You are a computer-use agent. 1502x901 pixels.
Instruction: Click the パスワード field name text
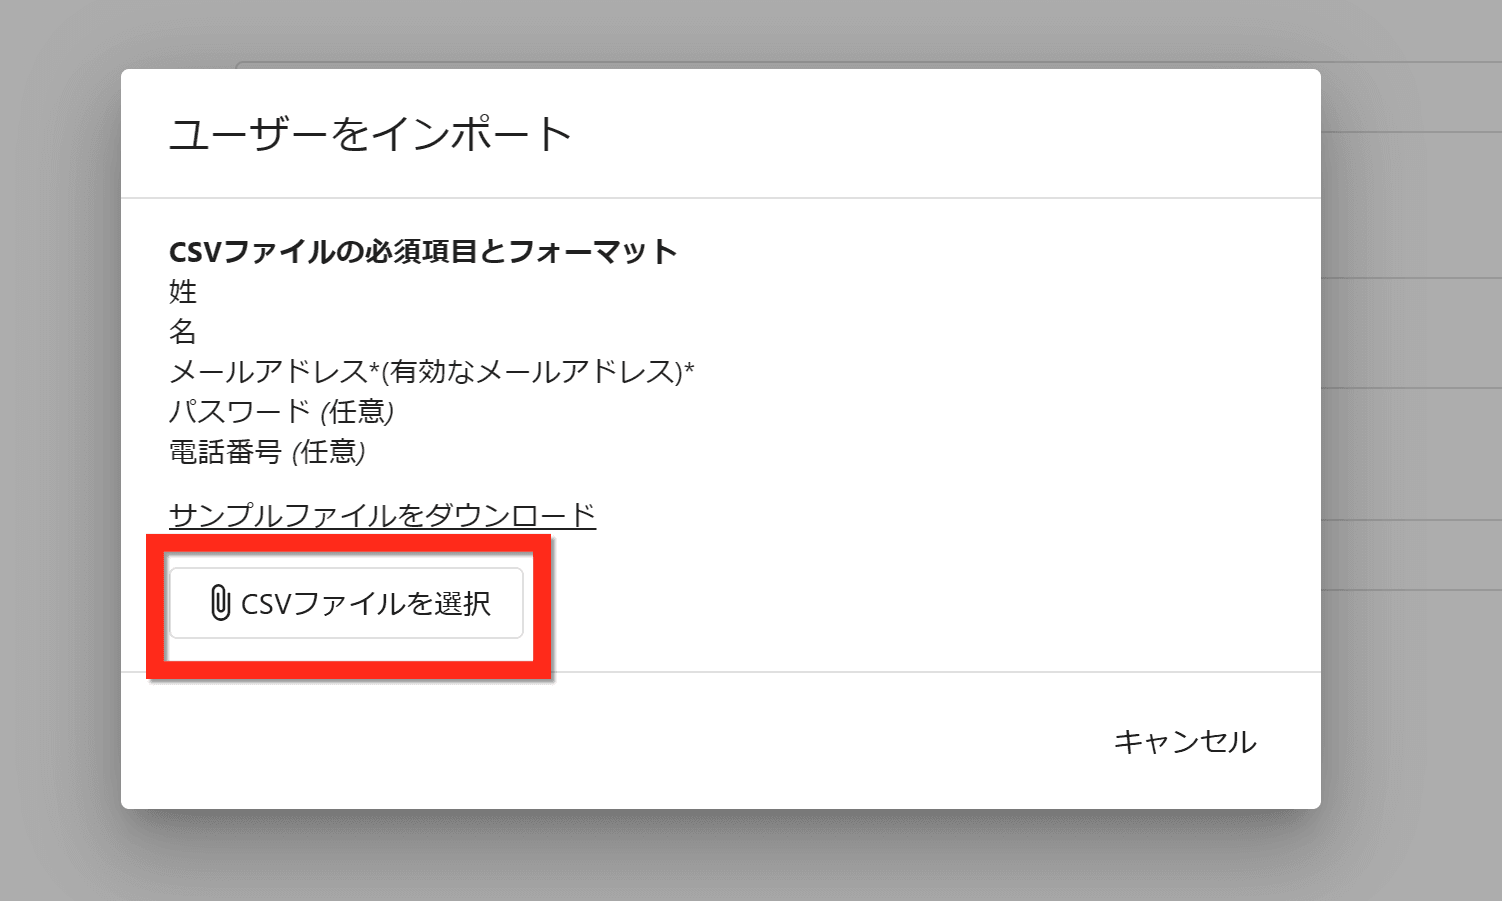(x=240, y=412)
